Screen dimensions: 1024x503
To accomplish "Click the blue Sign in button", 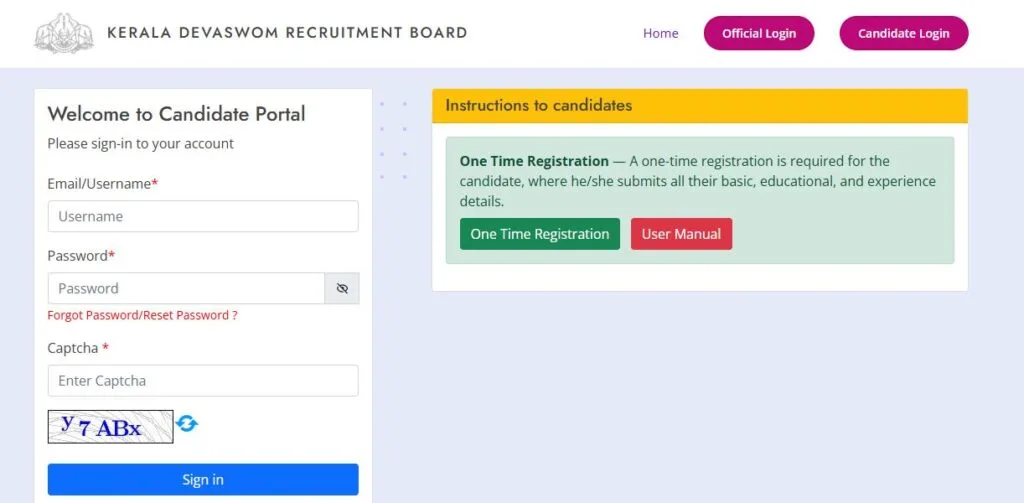I will click(203, 479).
